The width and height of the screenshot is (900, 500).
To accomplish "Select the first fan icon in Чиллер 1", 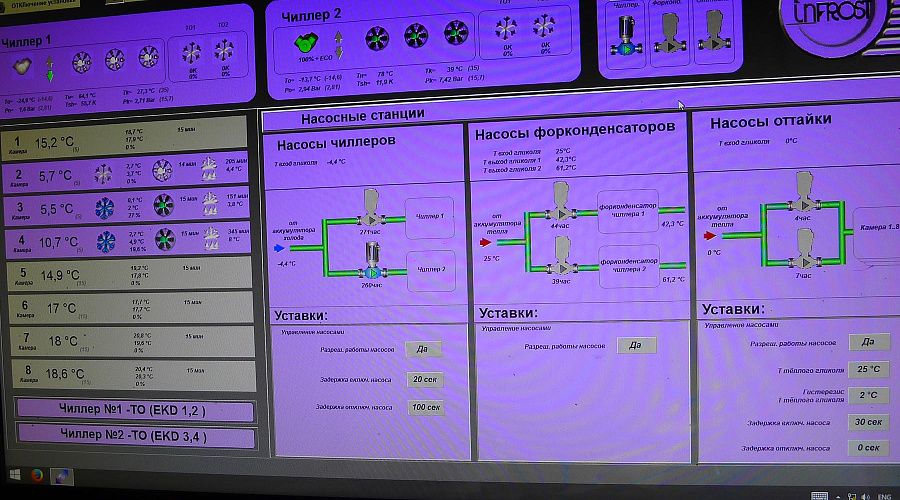I will pyautogui.click(x=81, y=63).
